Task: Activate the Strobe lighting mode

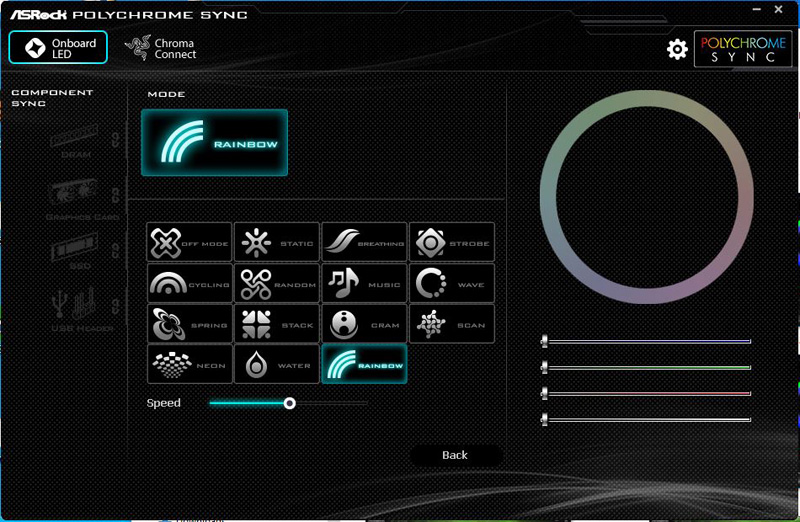Action: click(x=452, y=242)
